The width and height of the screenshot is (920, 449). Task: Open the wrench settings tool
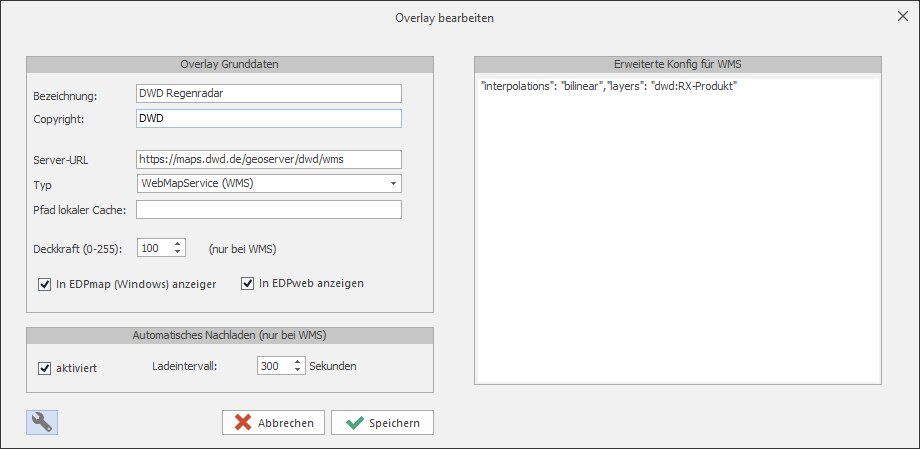[x=42, y=423]
